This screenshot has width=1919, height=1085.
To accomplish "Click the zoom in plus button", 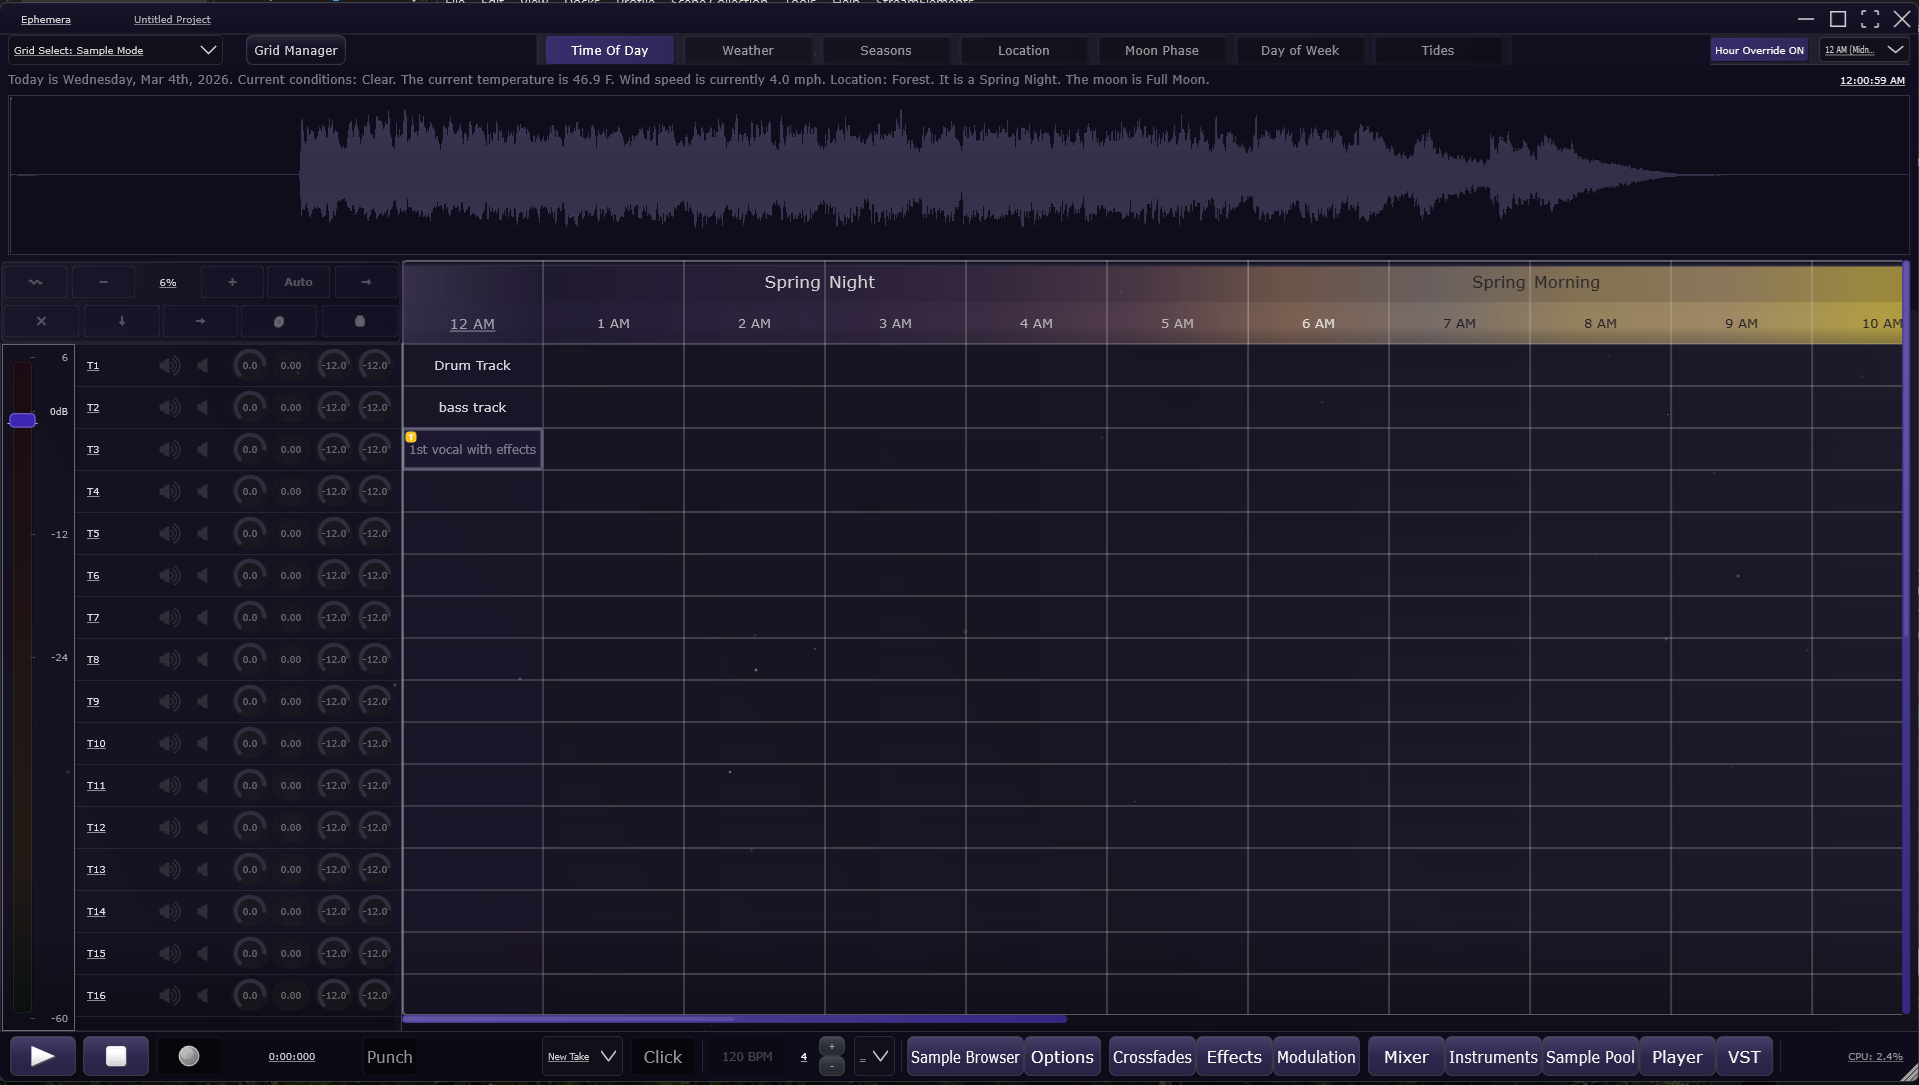I will click(x=232, y=282).
